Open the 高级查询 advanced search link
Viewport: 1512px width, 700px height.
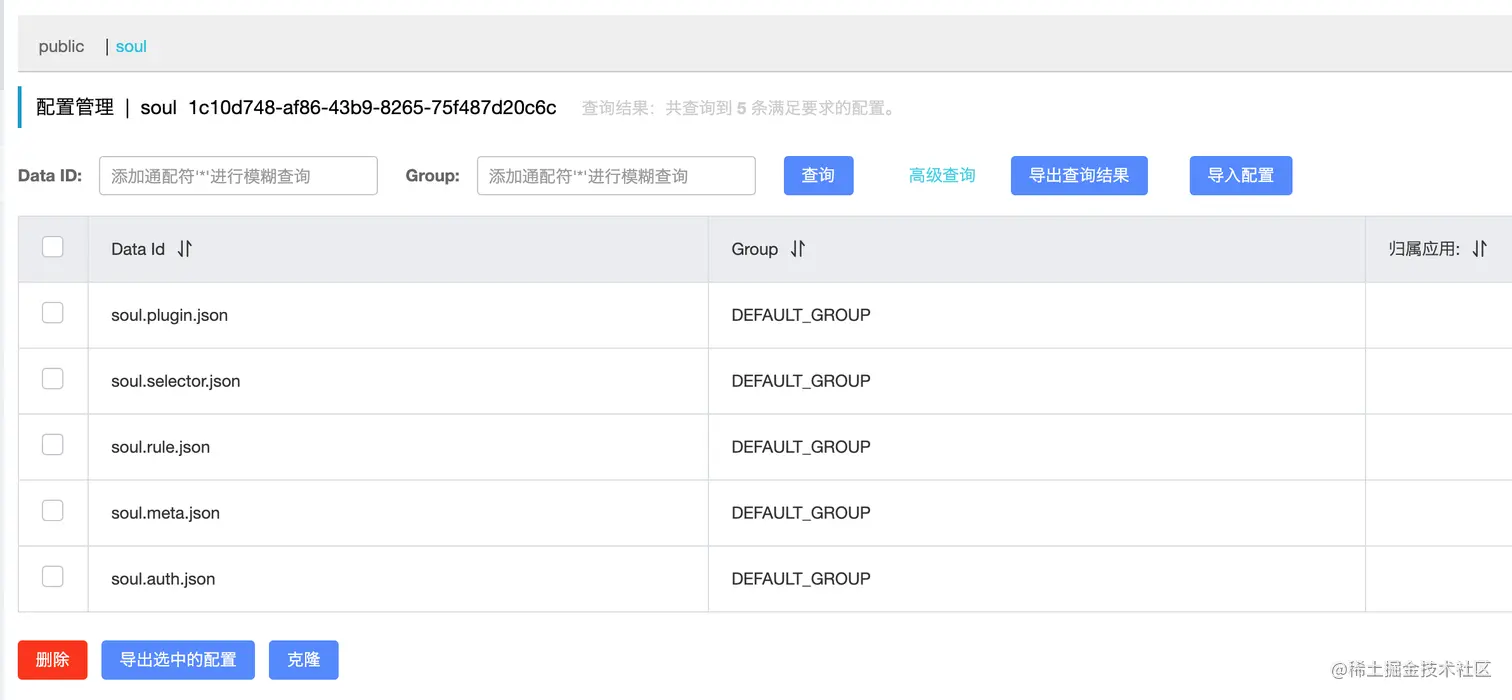[x=942, y=175]
